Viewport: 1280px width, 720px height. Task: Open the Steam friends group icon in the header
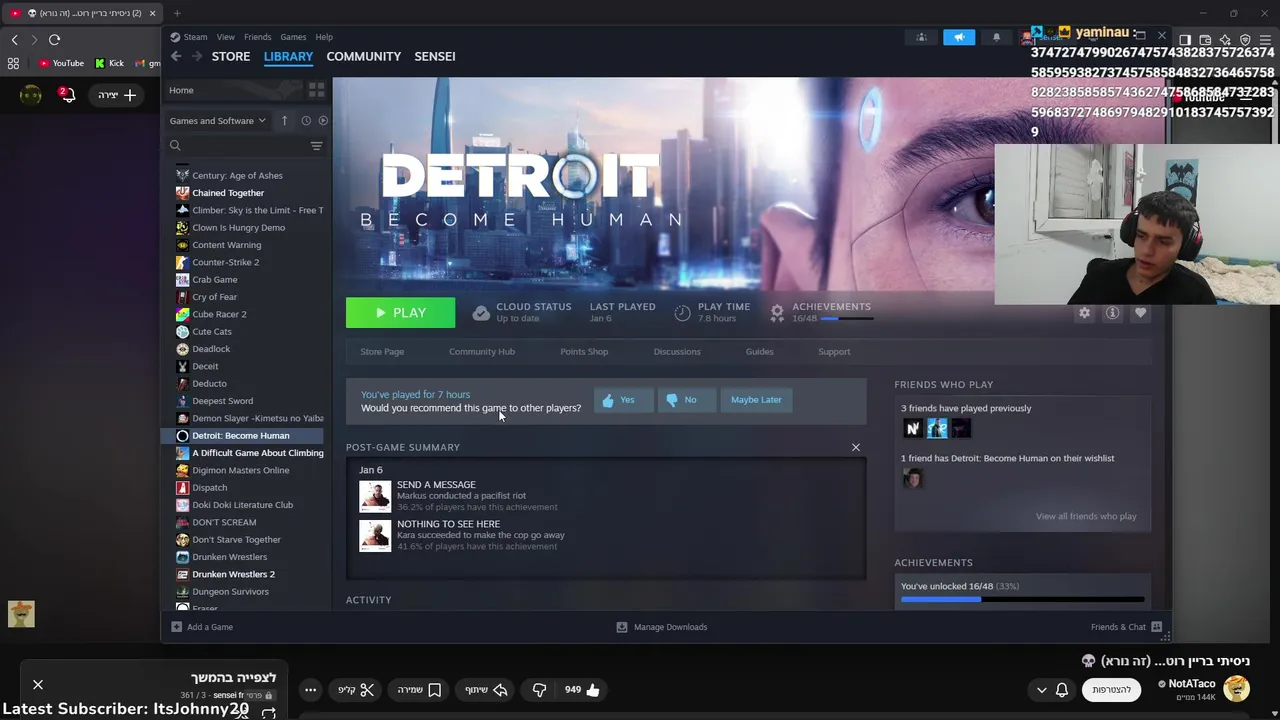point(922,37)
